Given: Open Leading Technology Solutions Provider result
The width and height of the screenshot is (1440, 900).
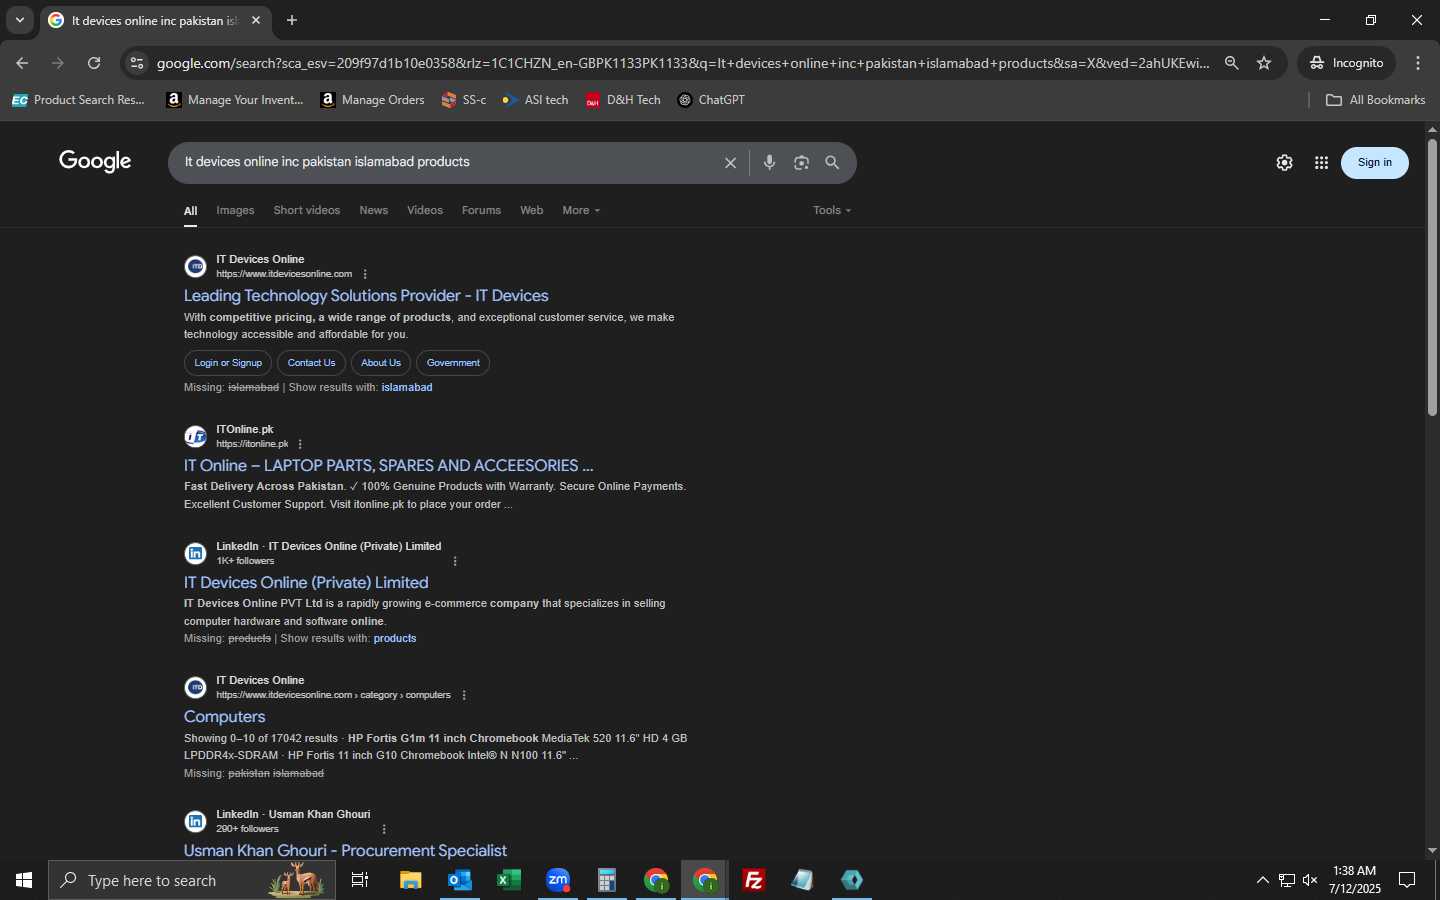Looking at the screenshot, I should (x=366, y=296).
